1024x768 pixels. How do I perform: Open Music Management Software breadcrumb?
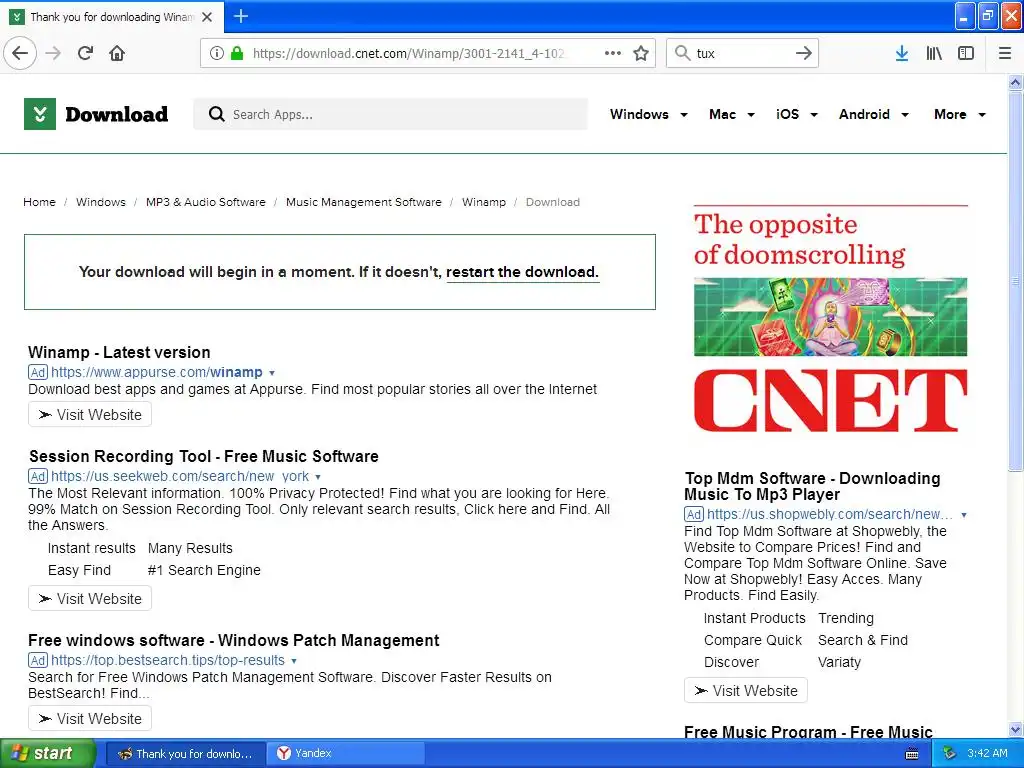364,202
